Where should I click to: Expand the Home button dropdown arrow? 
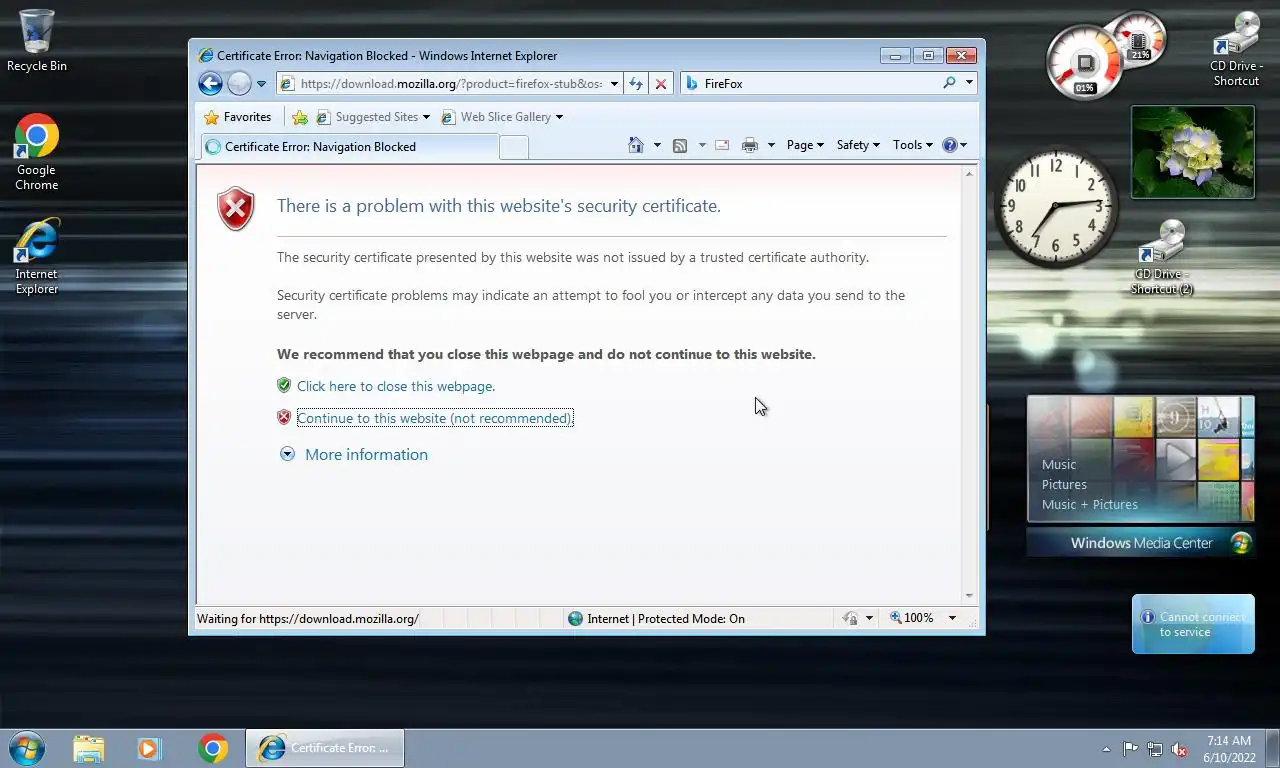[657, 145]
